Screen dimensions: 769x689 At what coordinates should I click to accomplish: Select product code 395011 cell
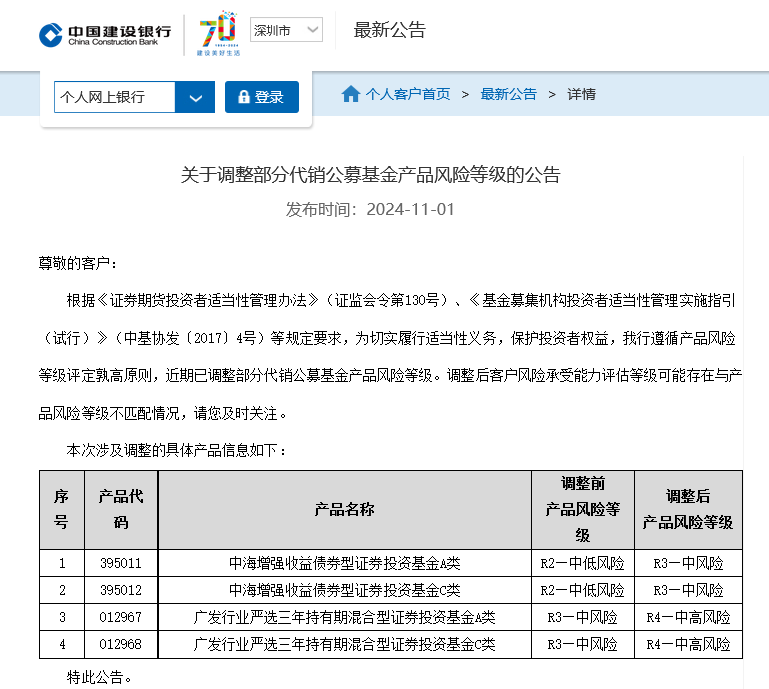click(x=121, y=563)
